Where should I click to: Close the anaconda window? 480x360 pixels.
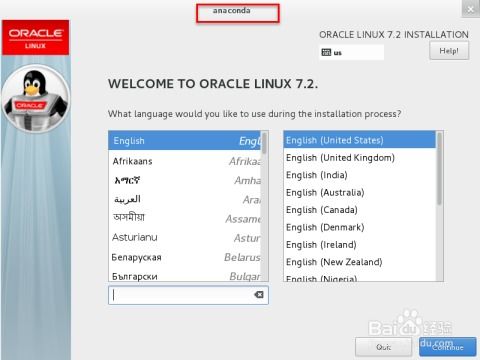pos(470,9)
